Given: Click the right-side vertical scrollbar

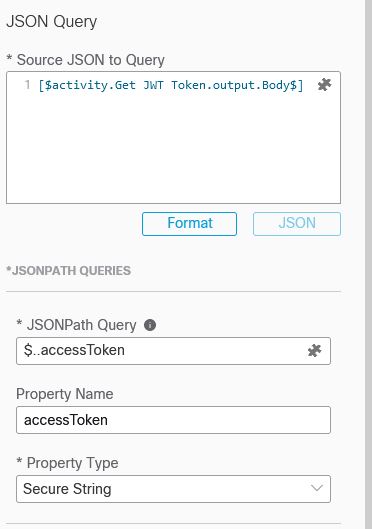Looking at the screenshot, I should tap(368, 264).
